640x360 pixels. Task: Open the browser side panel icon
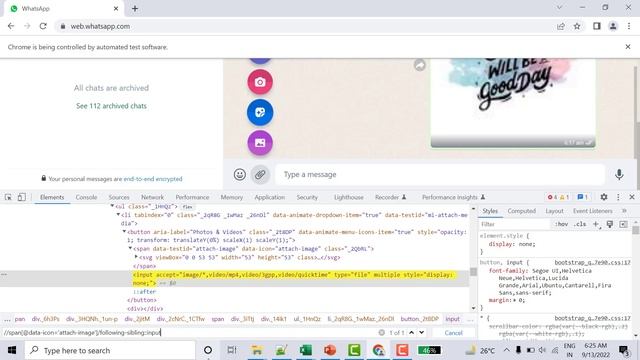(597, 26)
